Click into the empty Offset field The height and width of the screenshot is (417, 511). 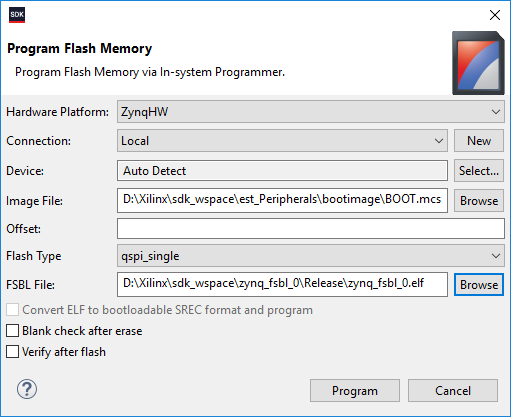pos(311,229)
